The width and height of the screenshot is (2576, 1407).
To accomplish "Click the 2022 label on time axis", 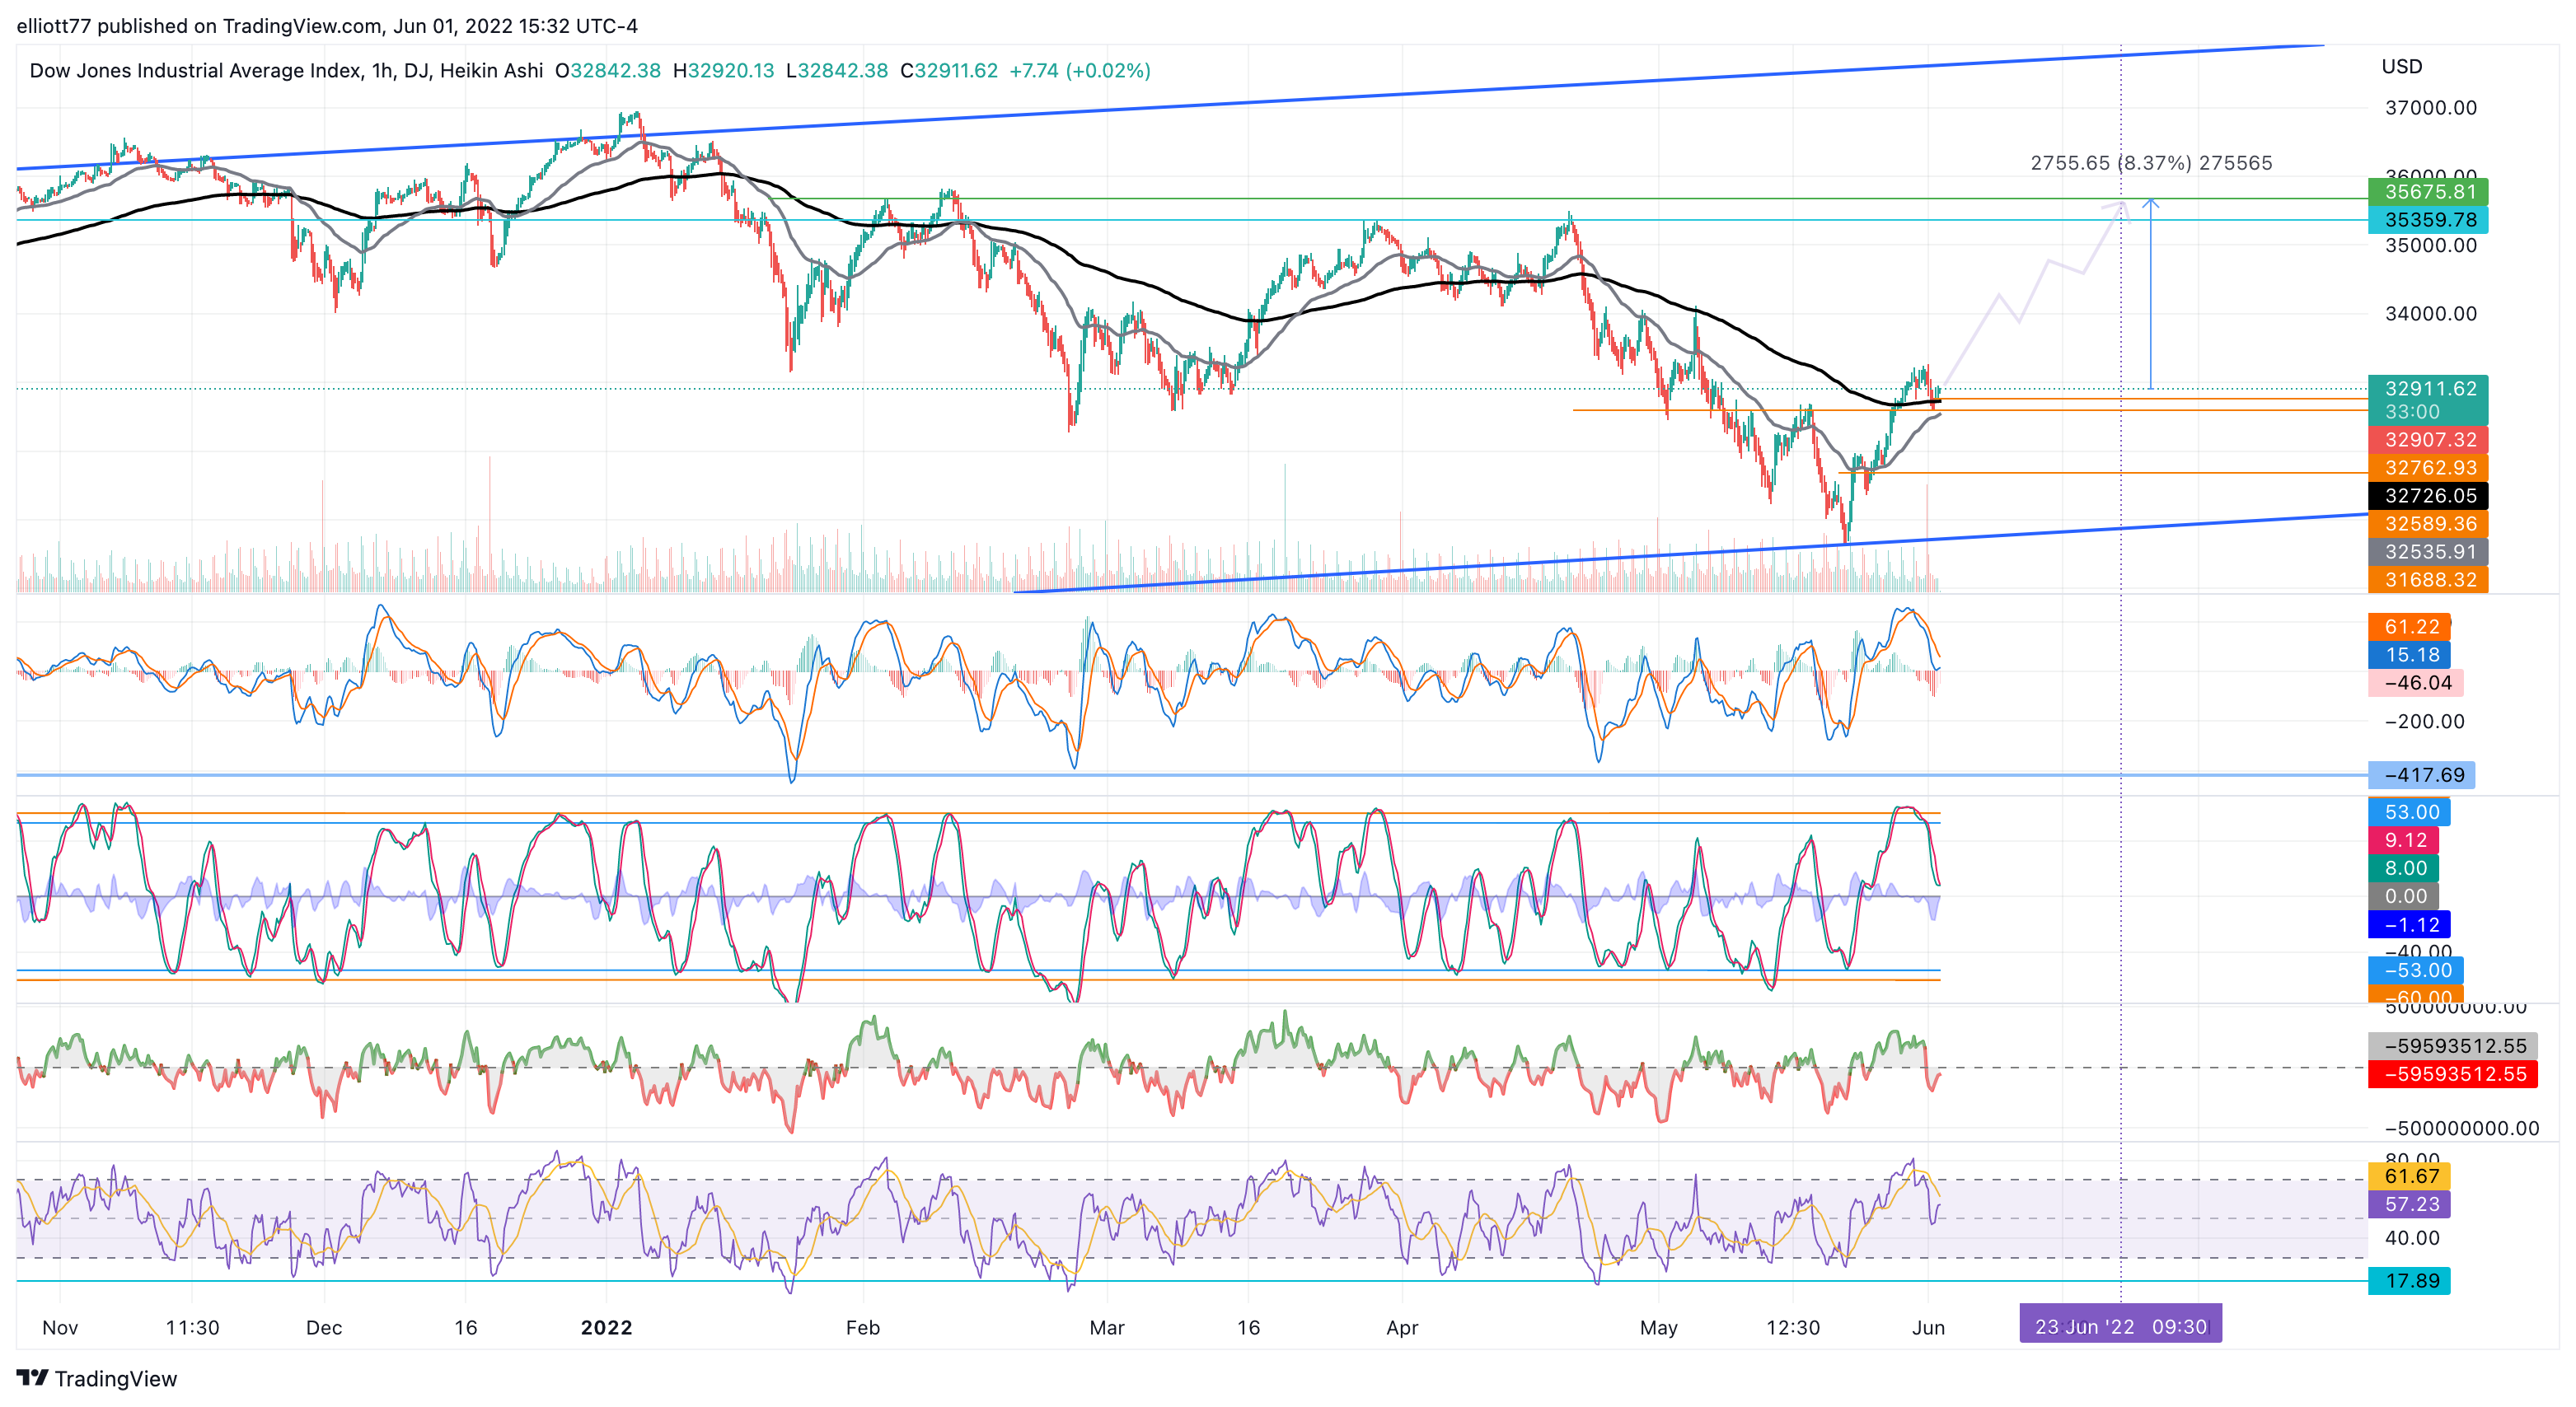I will click(607, 1328).
